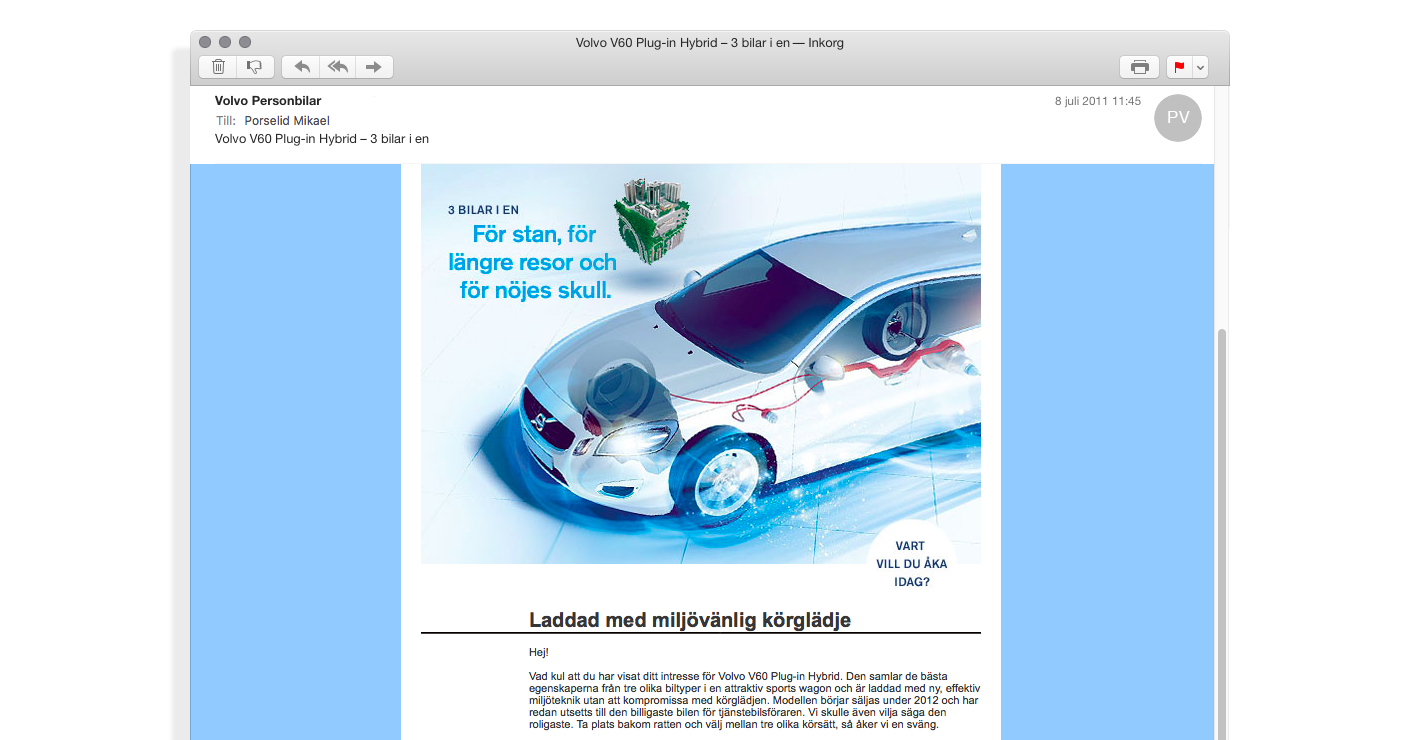Reply to Volvo Personbilar
The height and width of the screenshot is (740, 1420).
pos(301,67)
